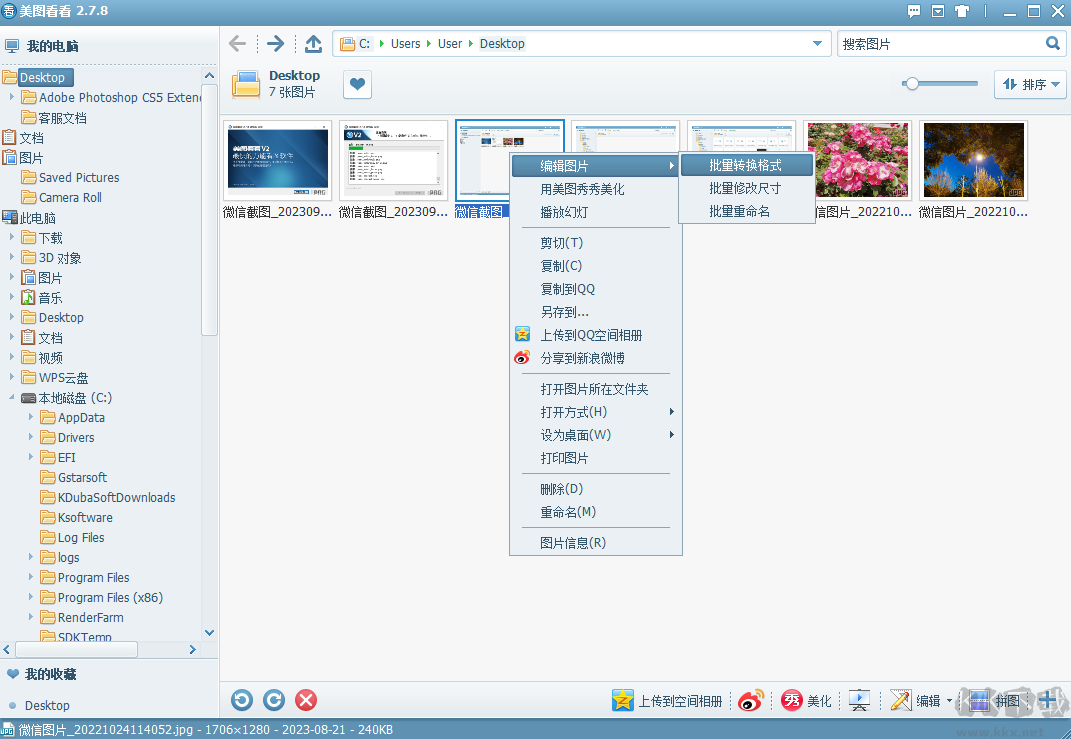
Task: Click the Sina Weibo share icon in bottom toolbar
Action: (x=750, y=701)
